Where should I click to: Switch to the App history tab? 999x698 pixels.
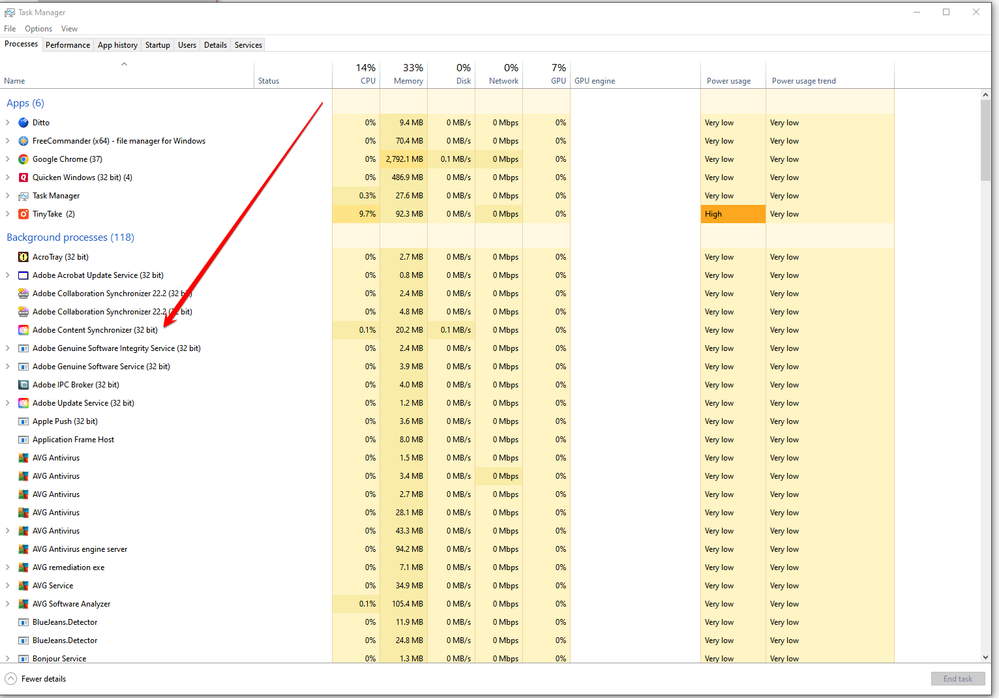(x=117, y=45)
